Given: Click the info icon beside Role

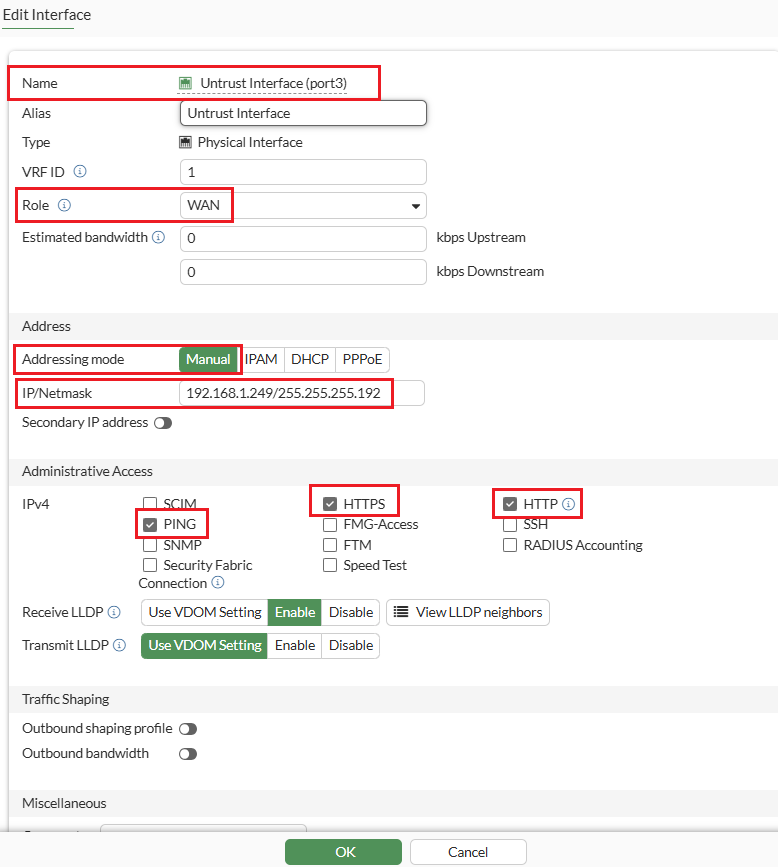Looking at the screenshot, I should [64, 205].
